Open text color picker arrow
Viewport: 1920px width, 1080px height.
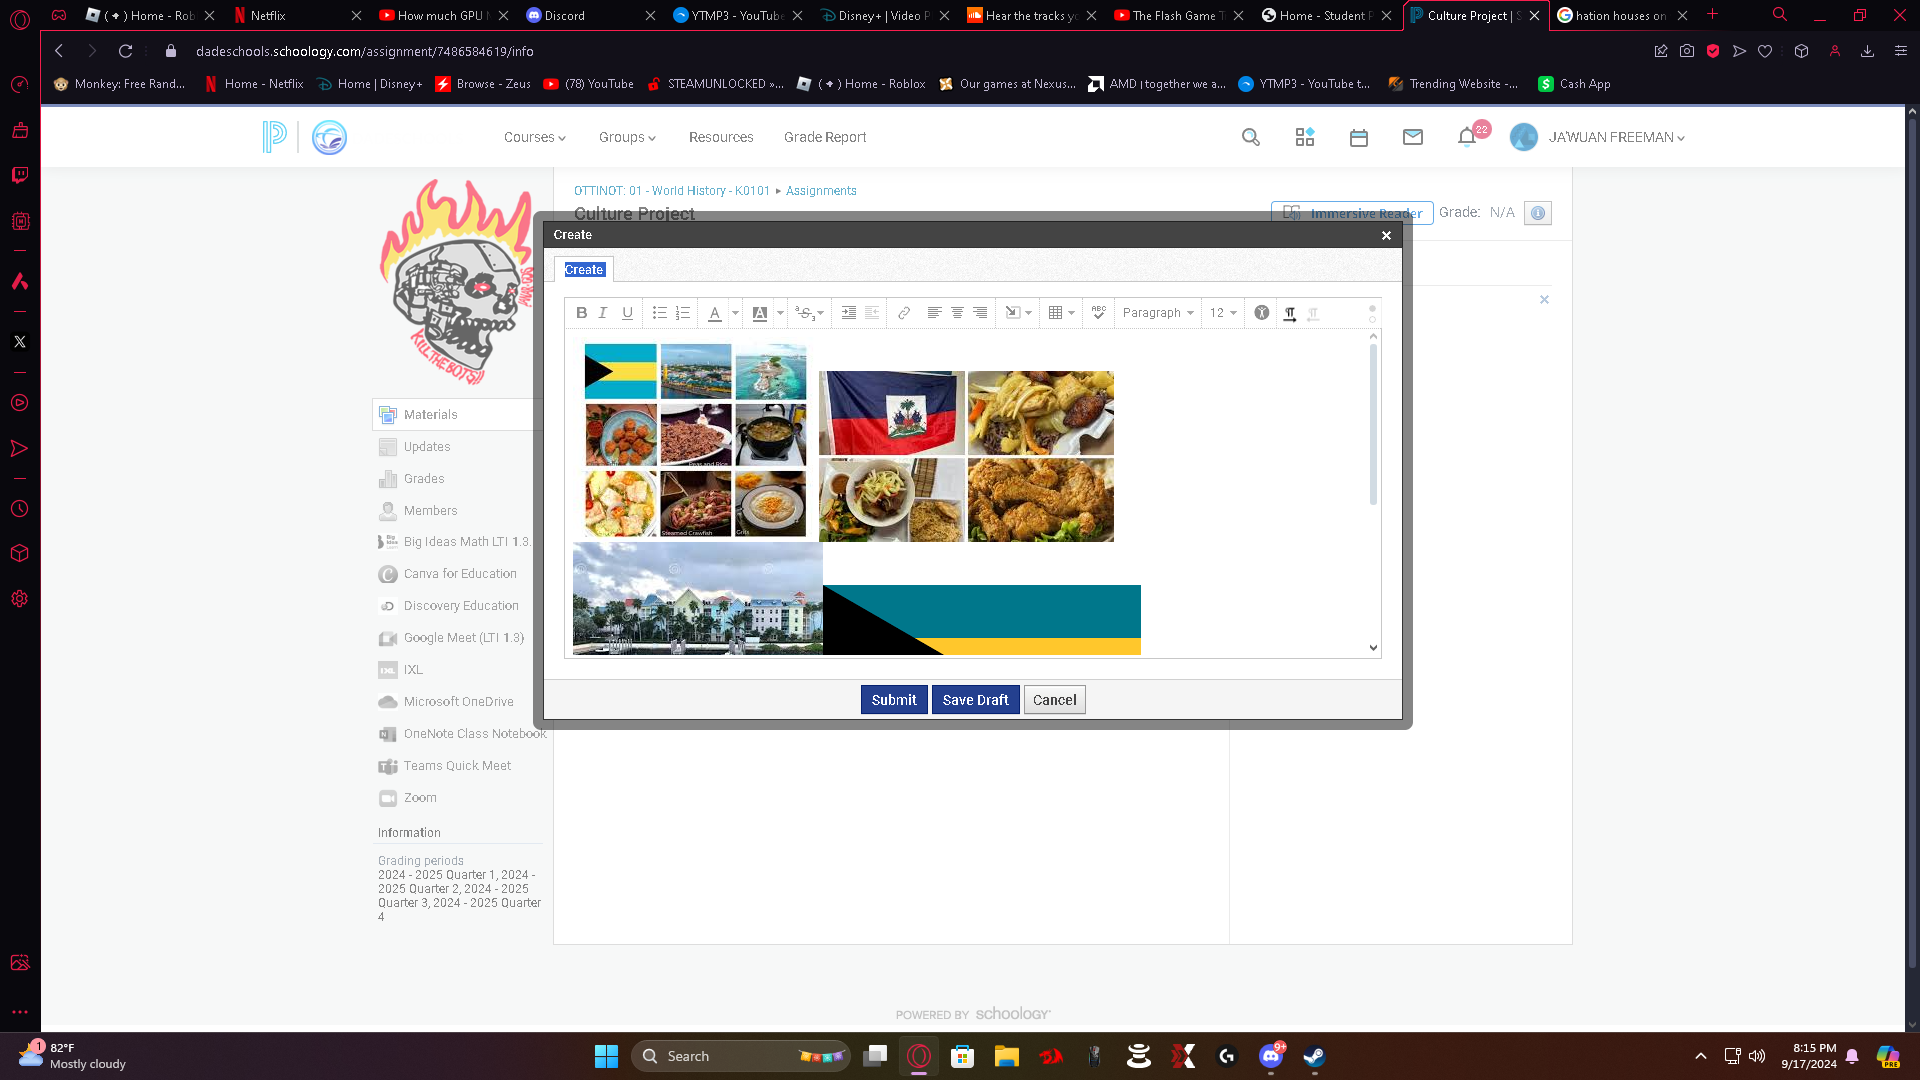click(735, 313)
